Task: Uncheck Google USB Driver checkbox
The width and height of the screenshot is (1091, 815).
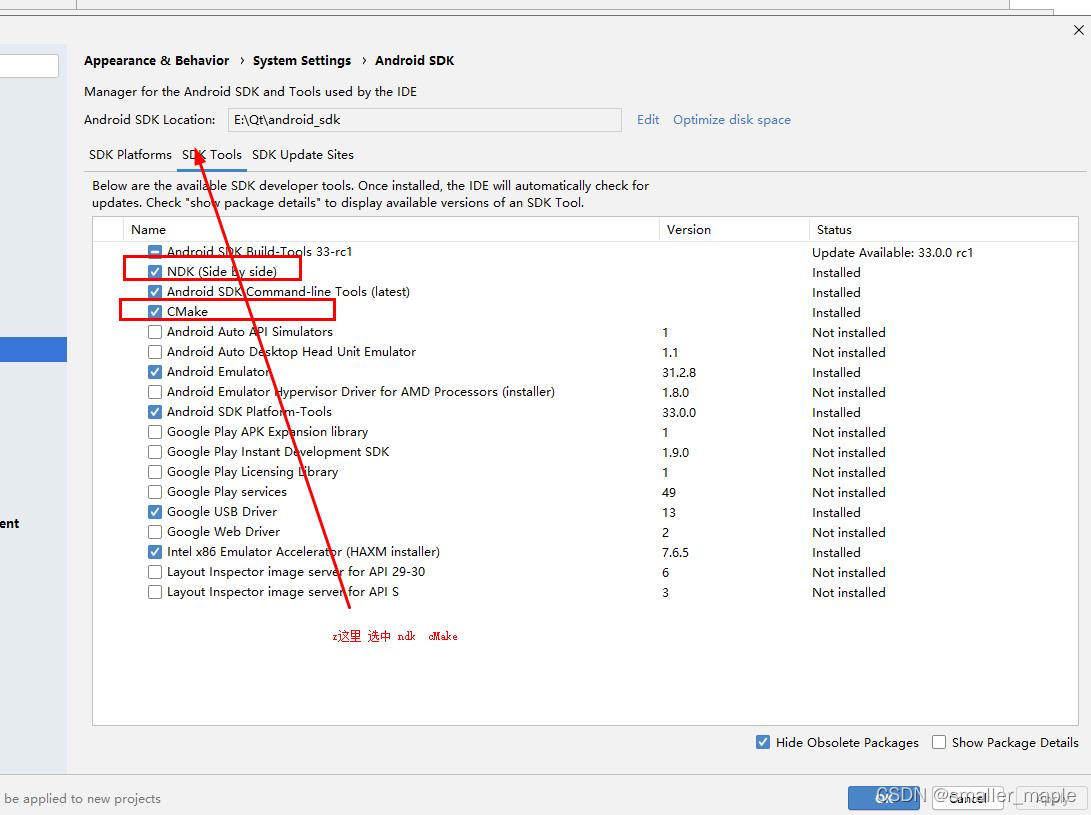Action: coord(154,512)
